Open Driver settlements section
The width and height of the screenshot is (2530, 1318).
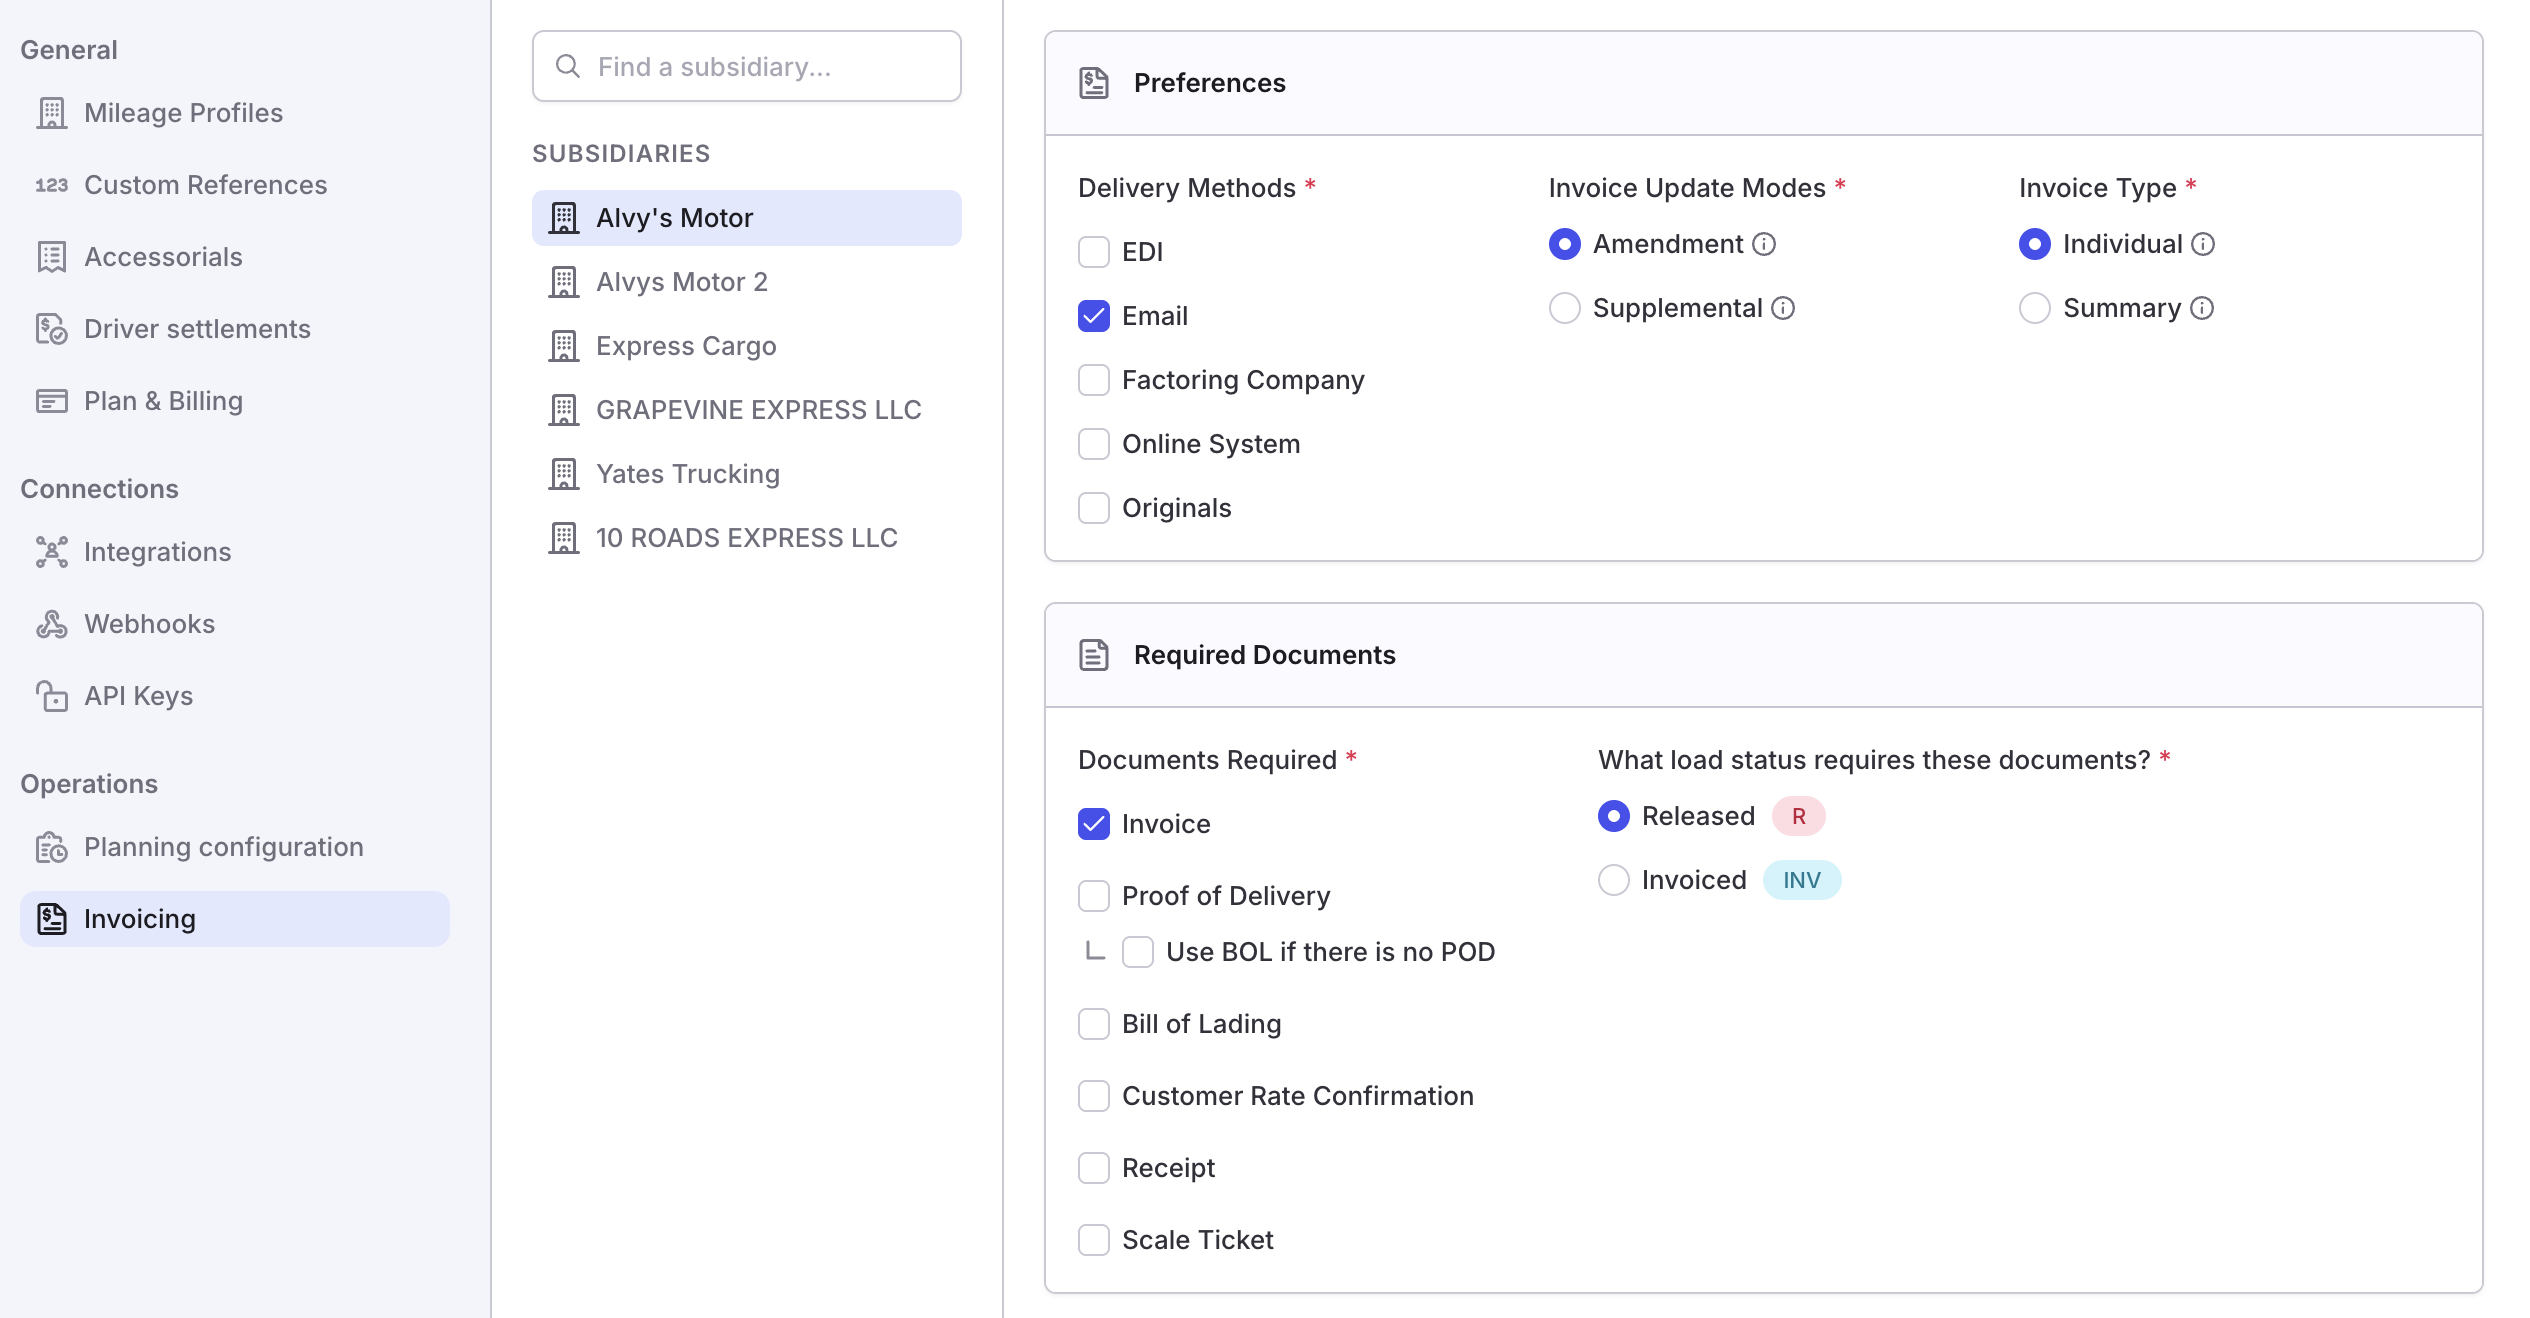[235, 329]
